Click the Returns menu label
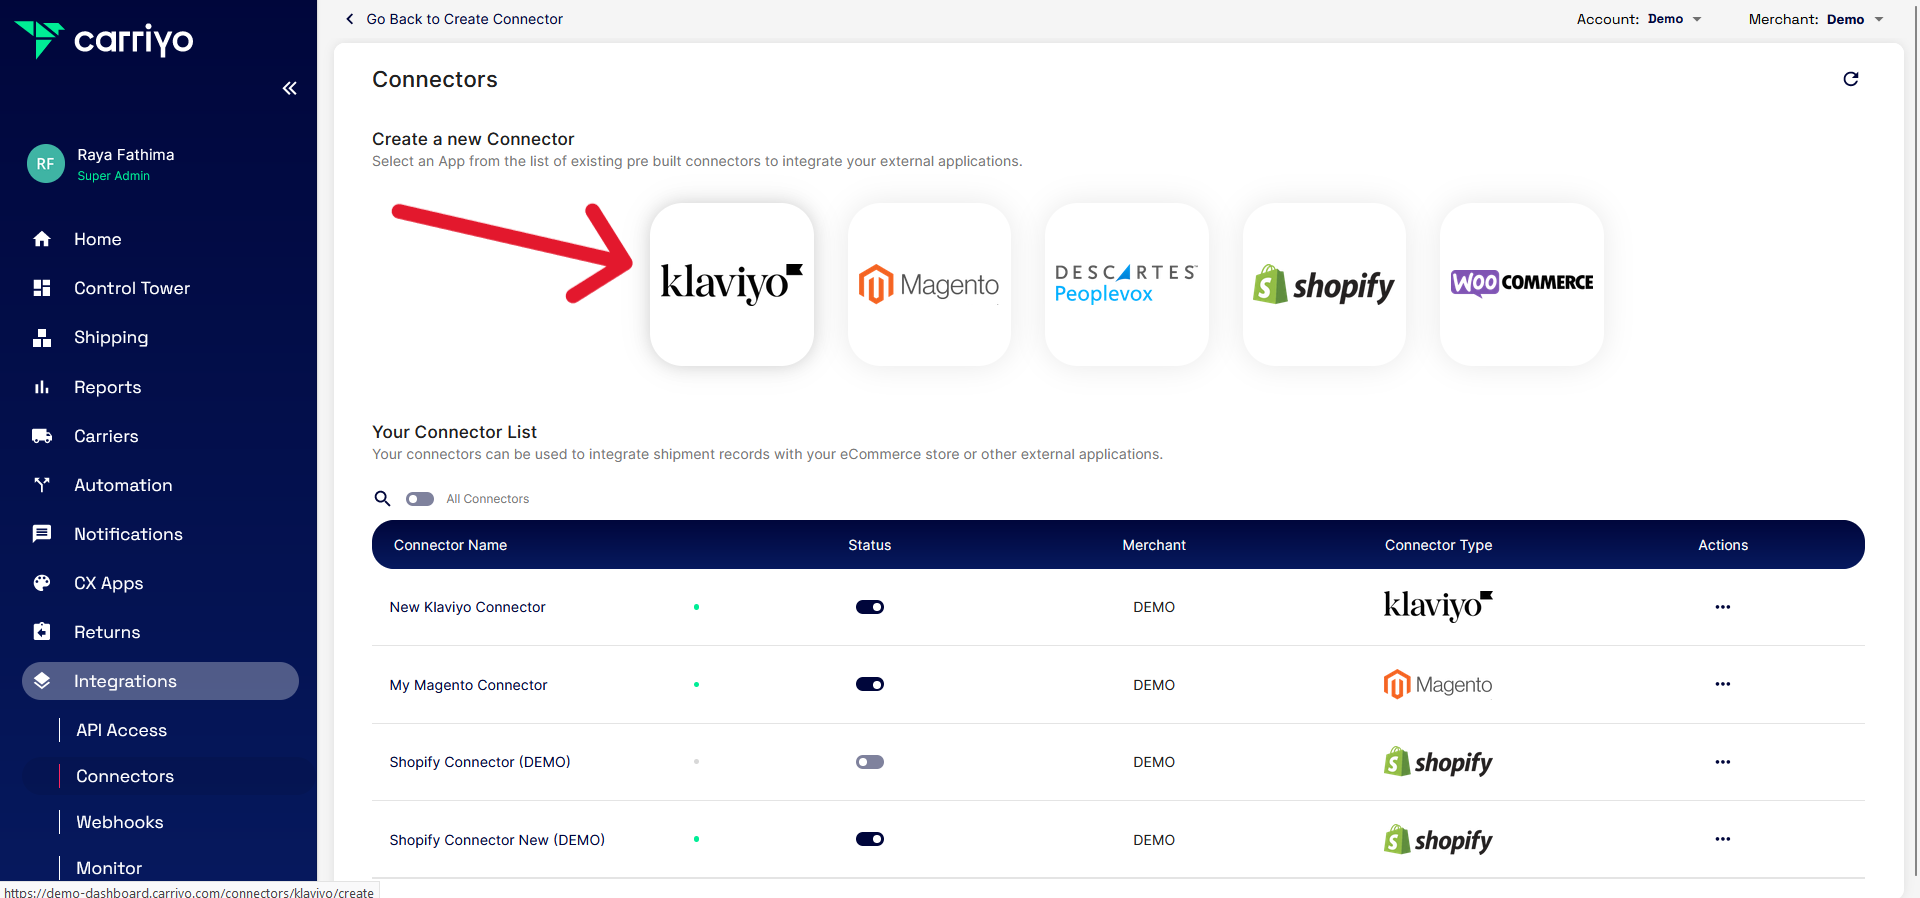This screenshot has width=1920, height=898. click(107, 632)
